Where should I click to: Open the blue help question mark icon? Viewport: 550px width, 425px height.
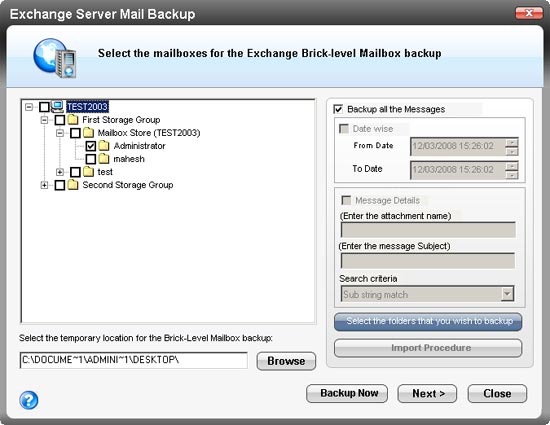[x=28, y=400]
